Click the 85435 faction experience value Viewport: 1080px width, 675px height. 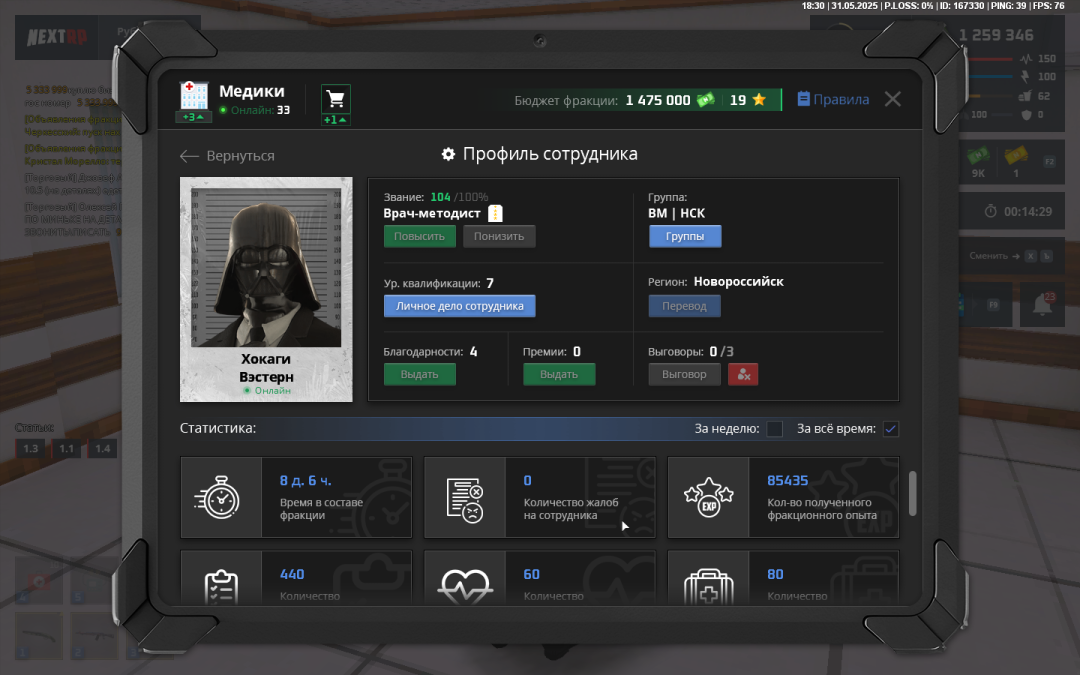click(x=787, y=481)
